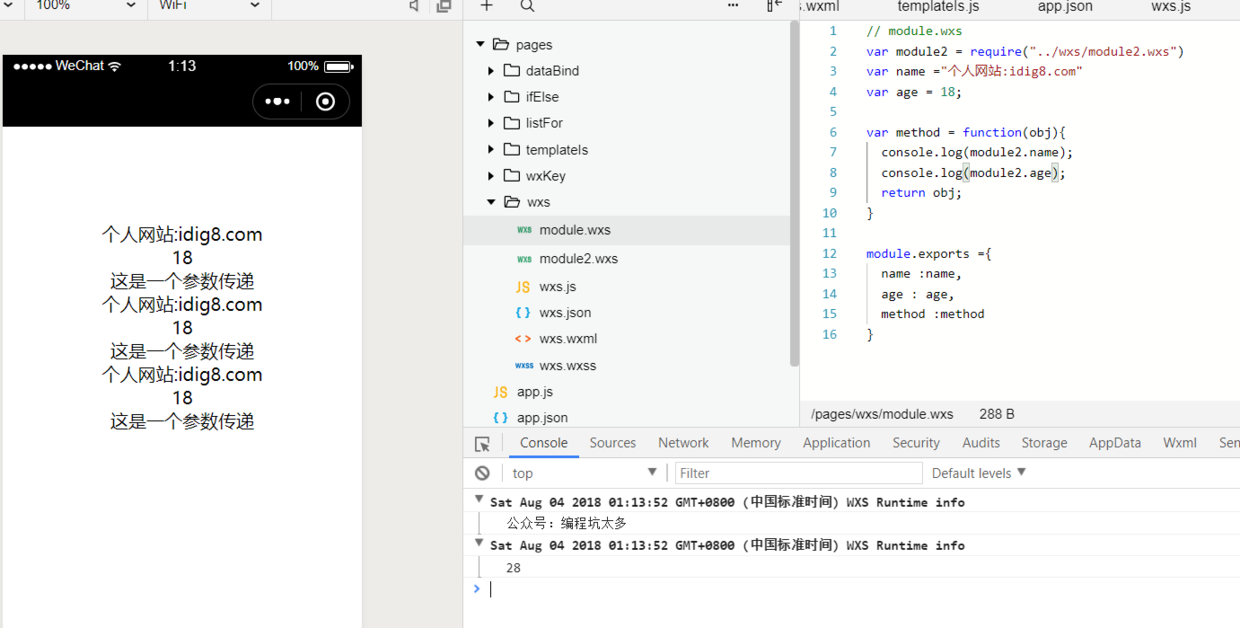This screenshot has height=628, width=1240.
Task: Open the Default levels dropdown
Action: [x=979, y=473]
